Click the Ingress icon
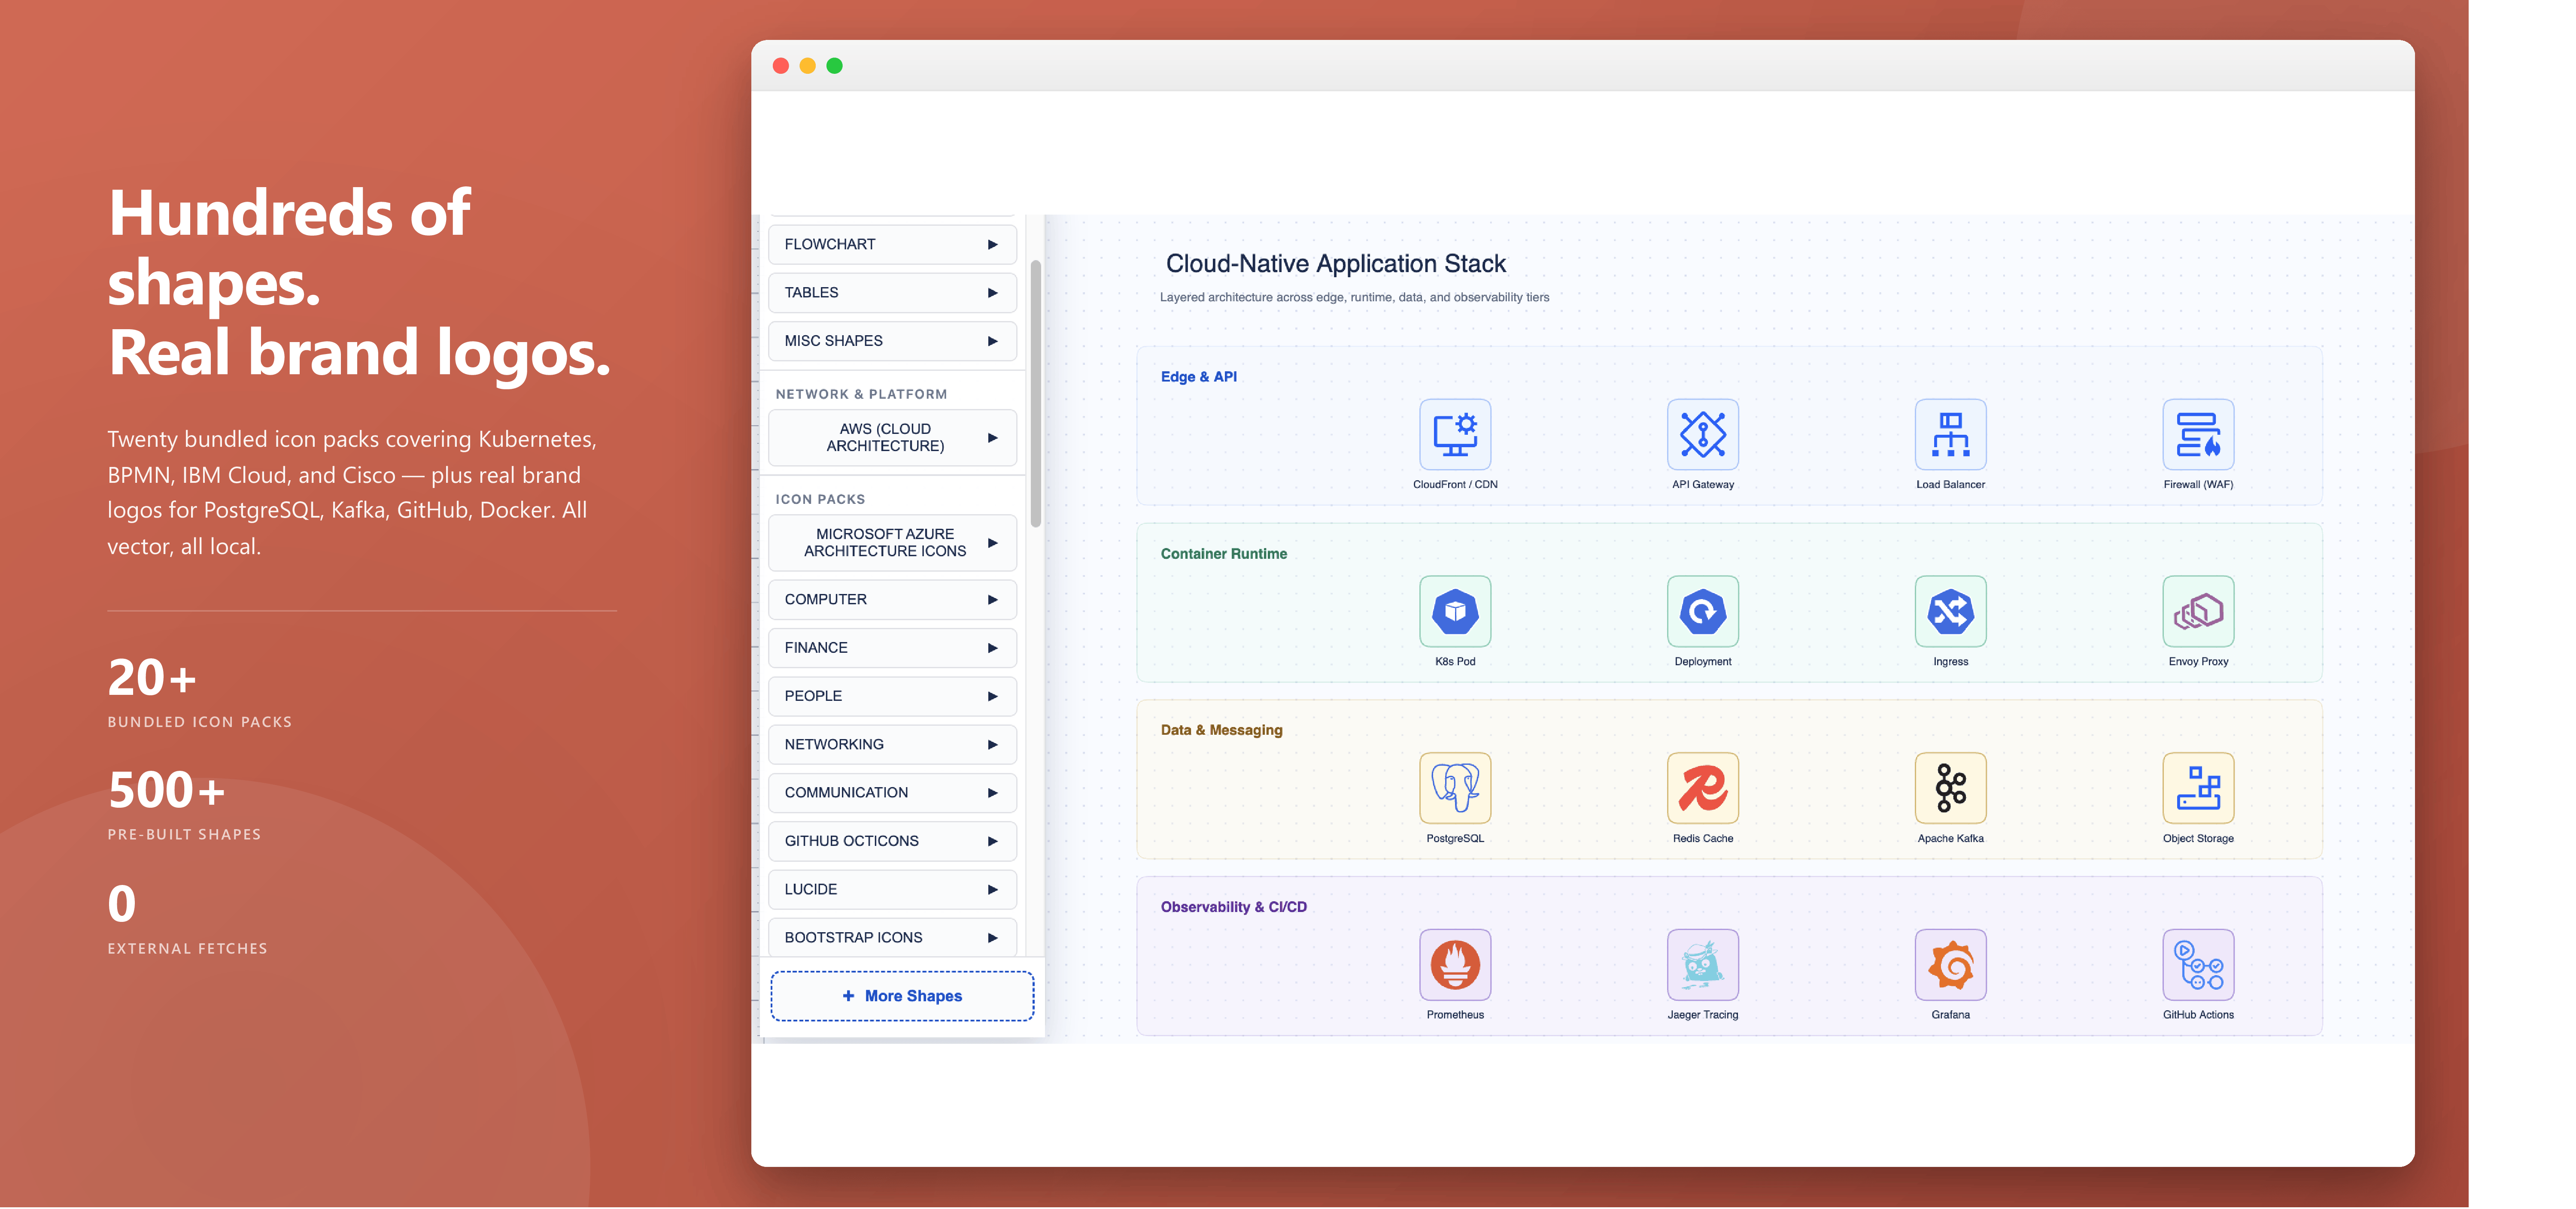This screenshot has width=2576, height=1209. pyautogui.click(x=1951, y=611)
